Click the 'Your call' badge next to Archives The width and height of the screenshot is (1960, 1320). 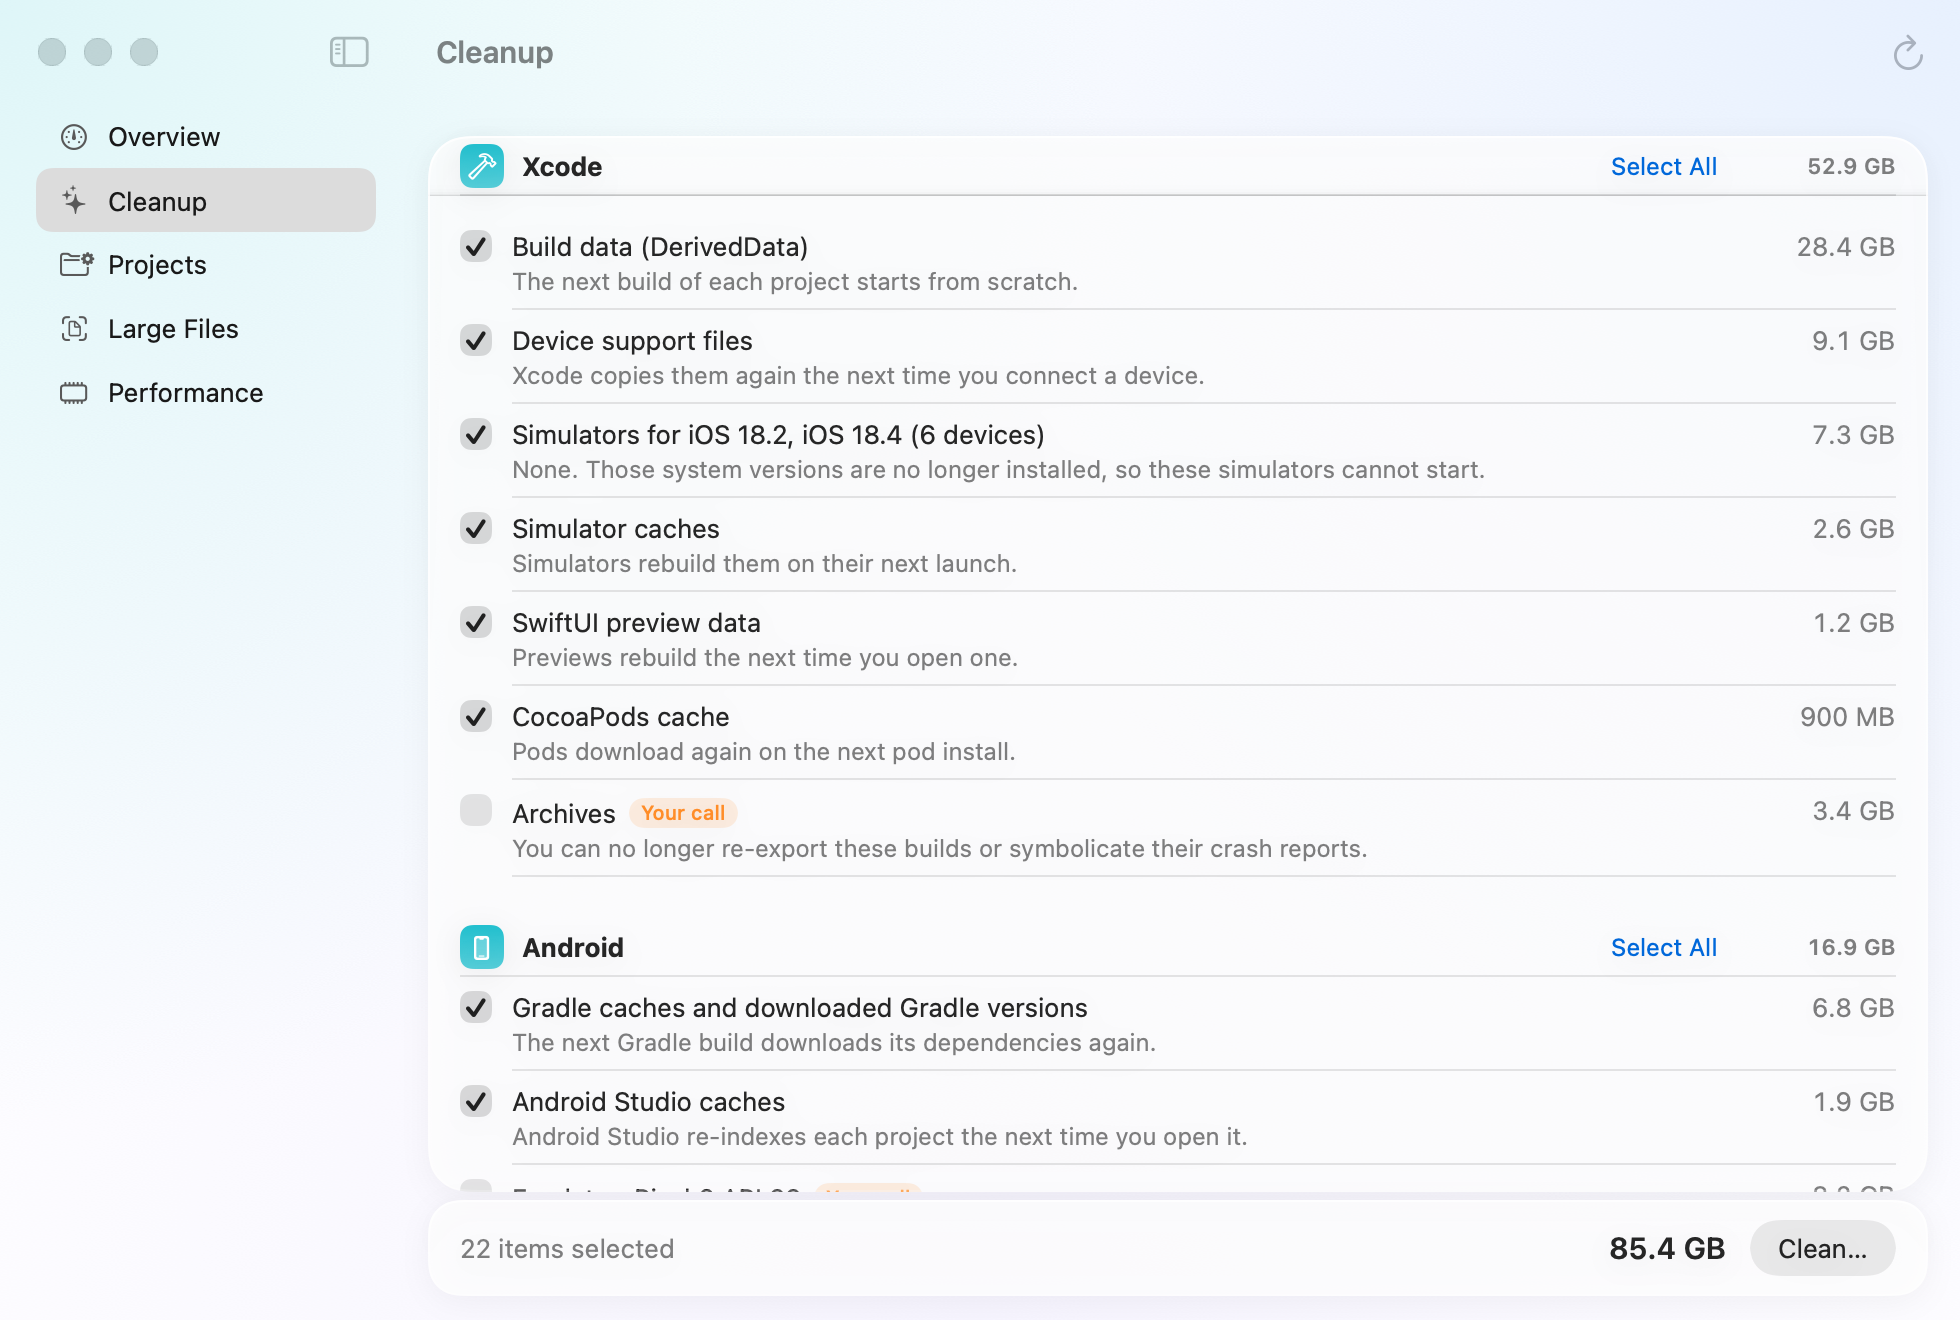(x=683, y=813)
